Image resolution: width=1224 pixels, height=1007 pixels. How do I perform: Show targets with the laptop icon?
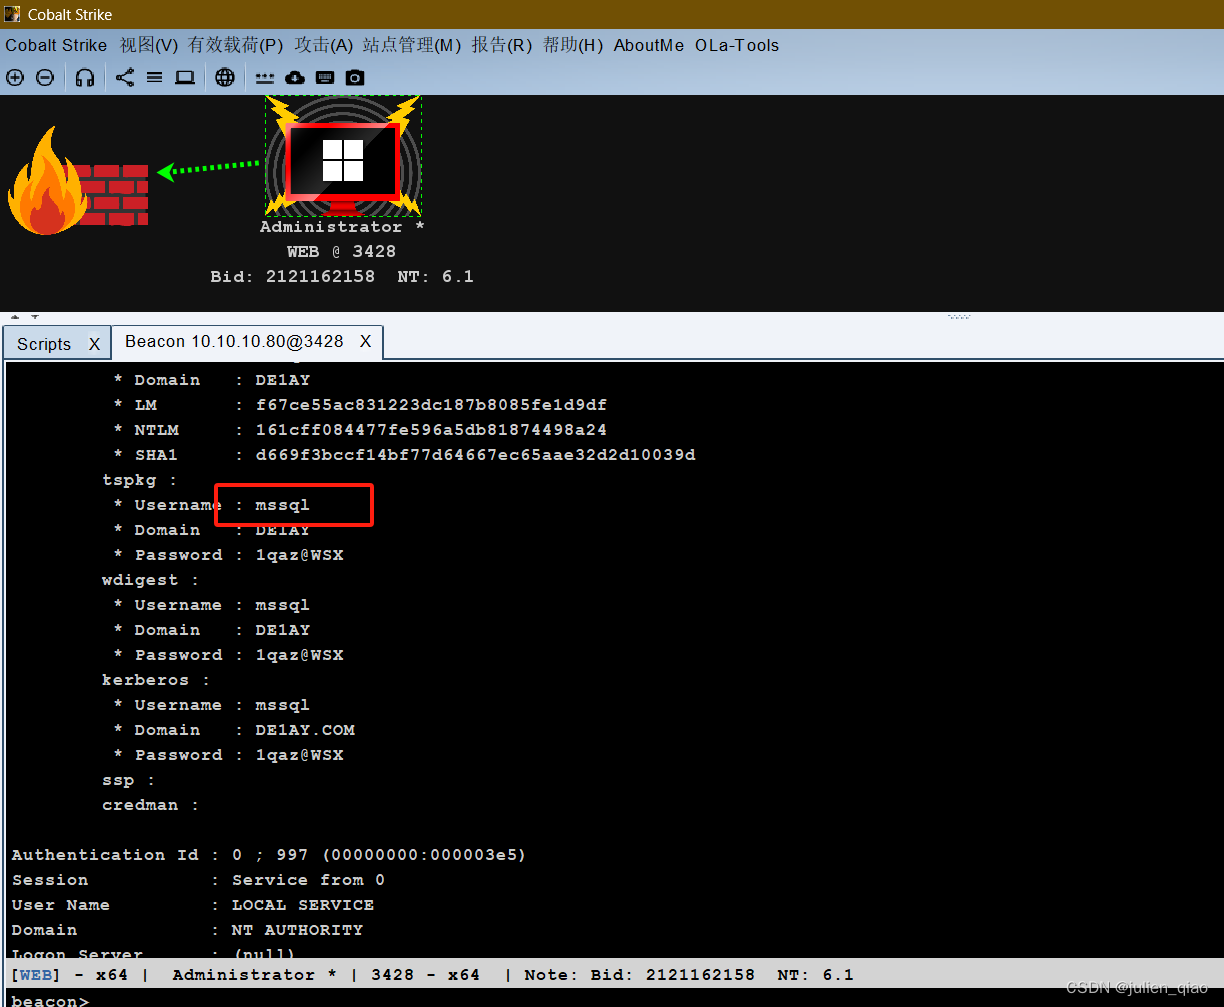pyautogui.click(x=185, y=77)
